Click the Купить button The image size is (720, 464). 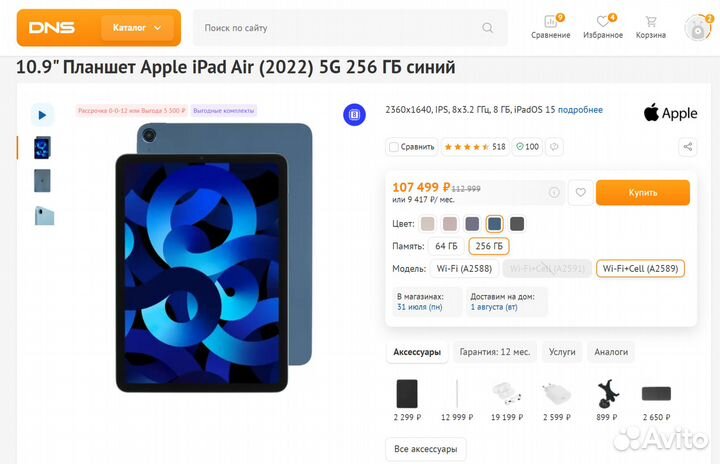point(643,192)
